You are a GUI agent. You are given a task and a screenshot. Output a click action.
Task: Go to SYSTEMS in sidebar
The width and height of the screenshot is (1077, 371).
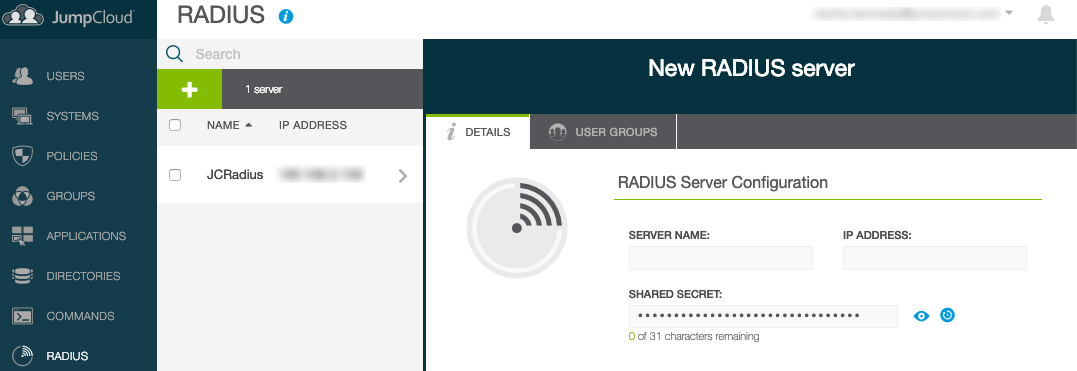[x=72, y=116]
